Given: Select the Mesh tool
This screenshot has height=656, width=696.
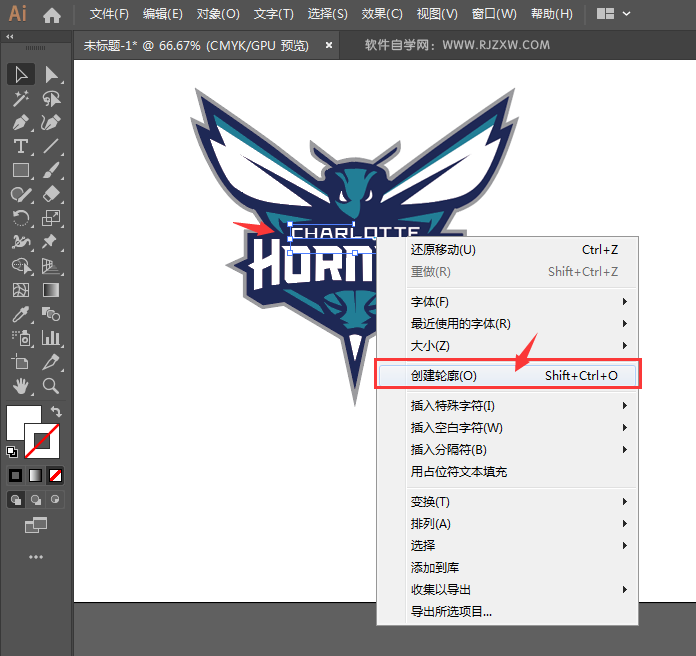Looking at the screenshot, I should click(21, 290).
